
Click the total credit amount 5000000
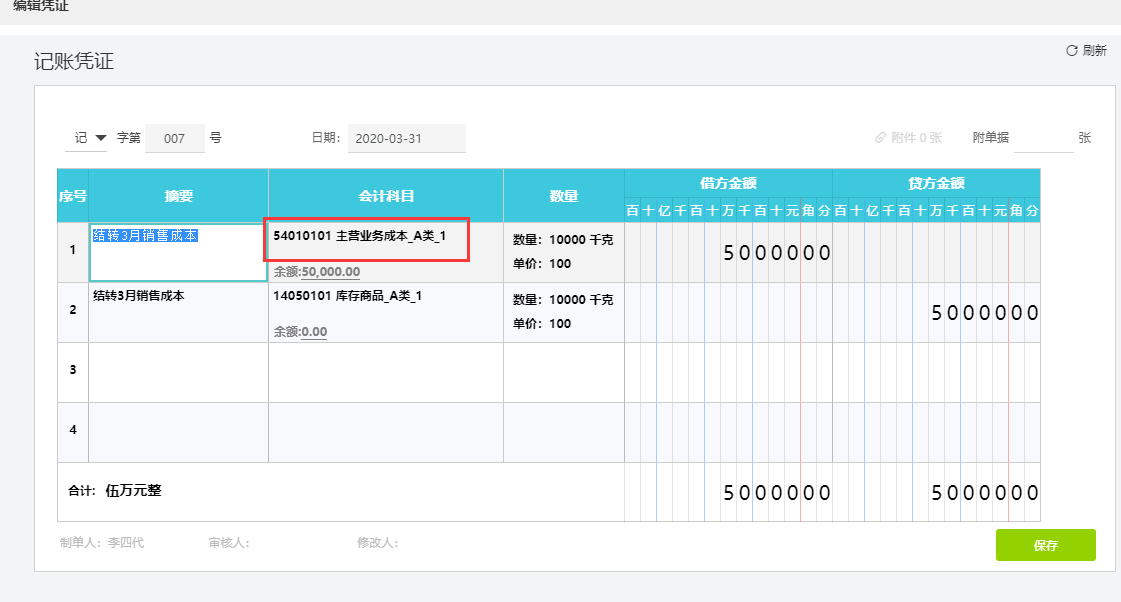point(984,493)
